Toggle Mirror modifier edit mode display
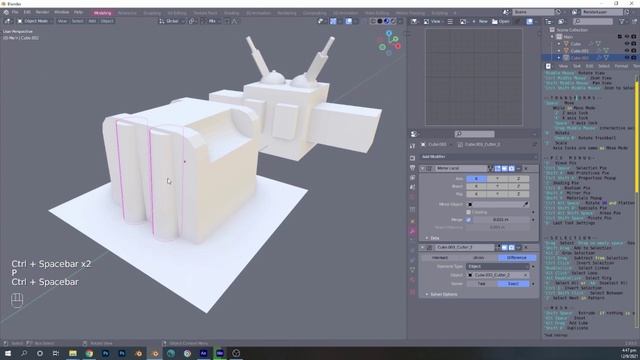 [498, 168]
